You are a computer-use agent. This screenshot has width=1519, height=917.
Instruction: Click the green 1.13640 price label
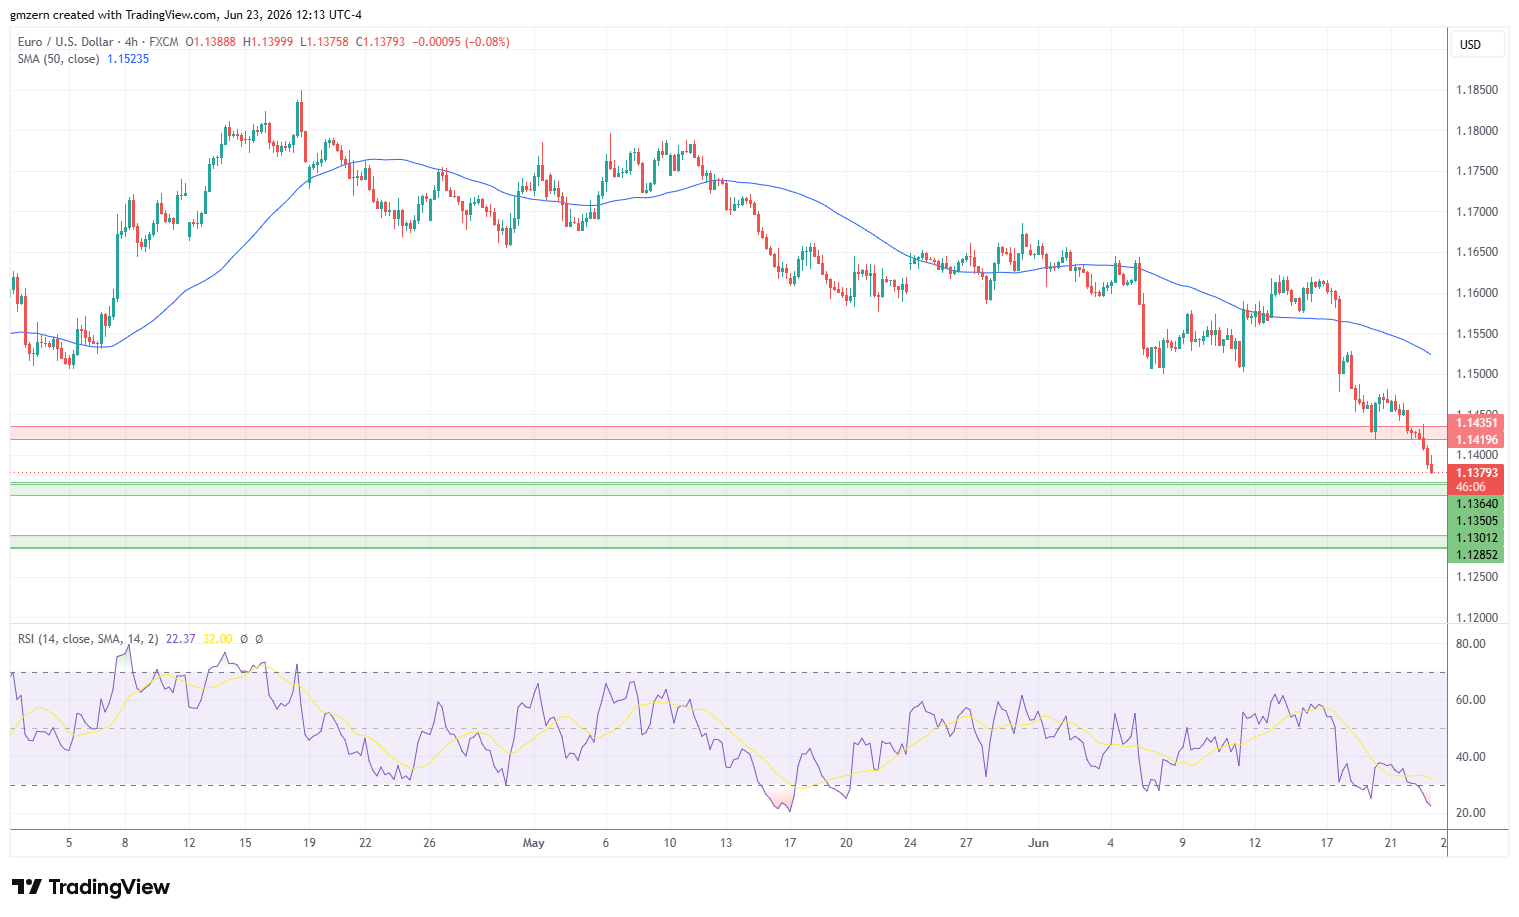[x=1477, y=504]
